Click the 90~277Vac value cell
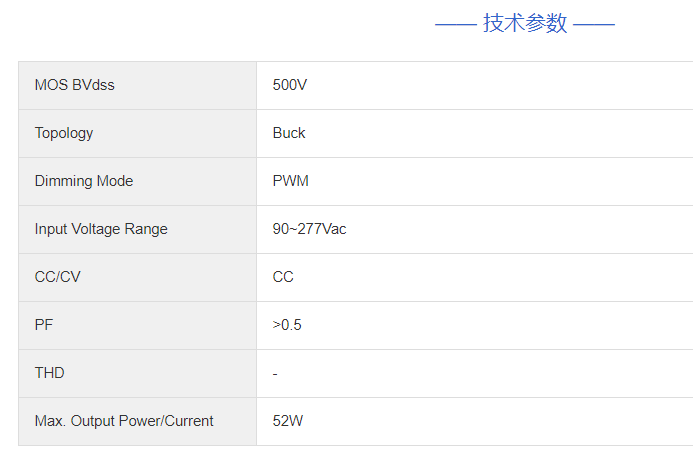The height and width of the screenshot is (465, 693). click(x=309, y=229)
